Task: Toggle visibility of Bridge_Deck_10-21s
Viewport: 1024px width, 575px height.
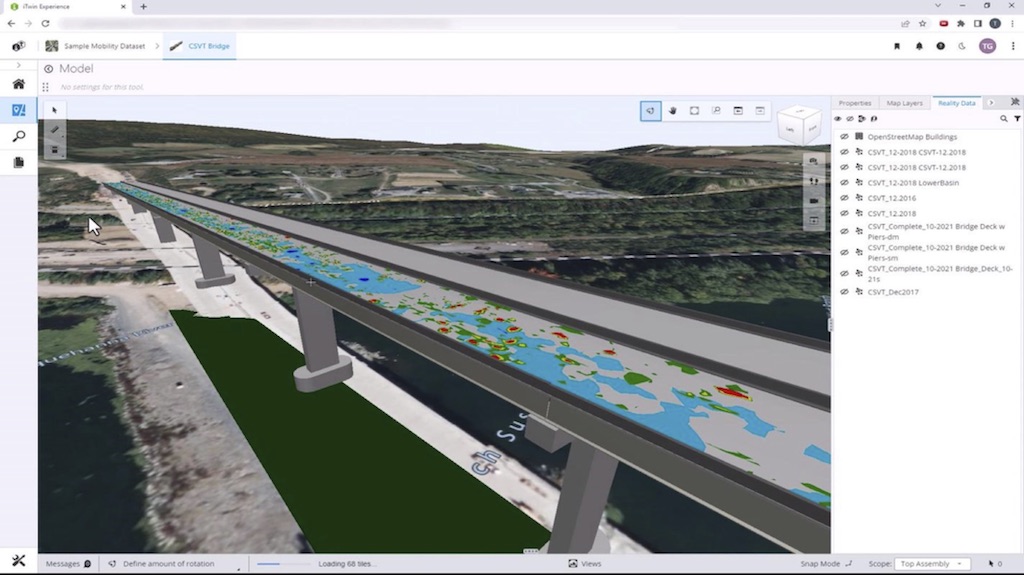Action: click(x=844, y=273)
